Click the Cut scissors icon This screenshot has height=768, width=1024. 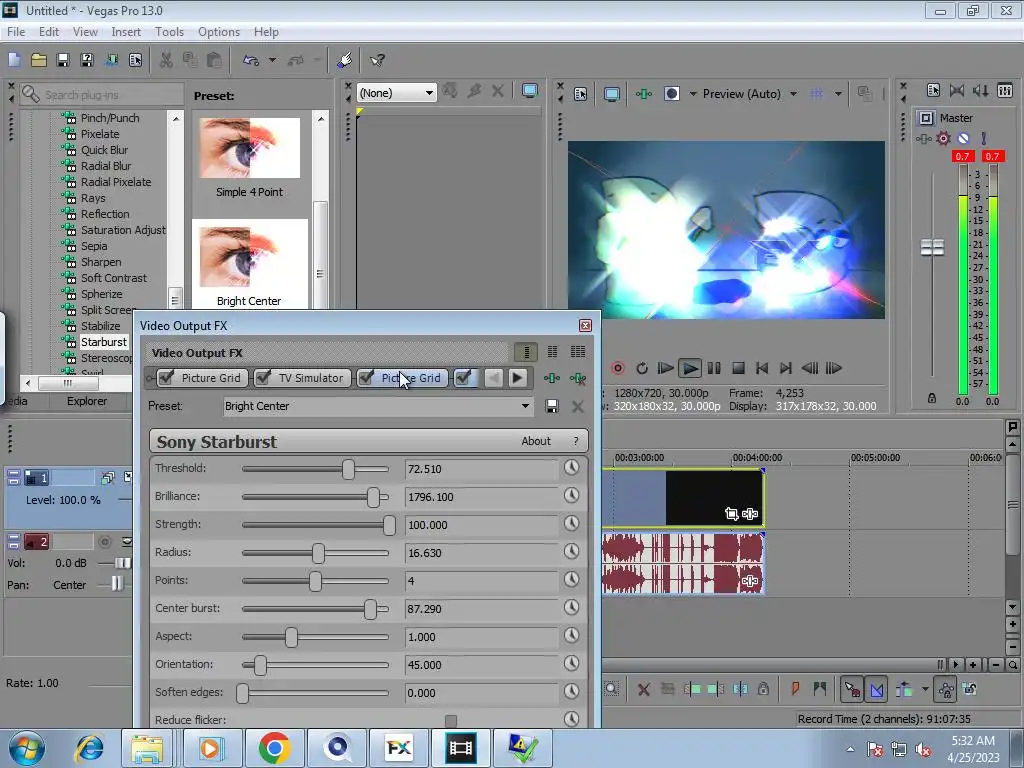[x=166, y=60]
